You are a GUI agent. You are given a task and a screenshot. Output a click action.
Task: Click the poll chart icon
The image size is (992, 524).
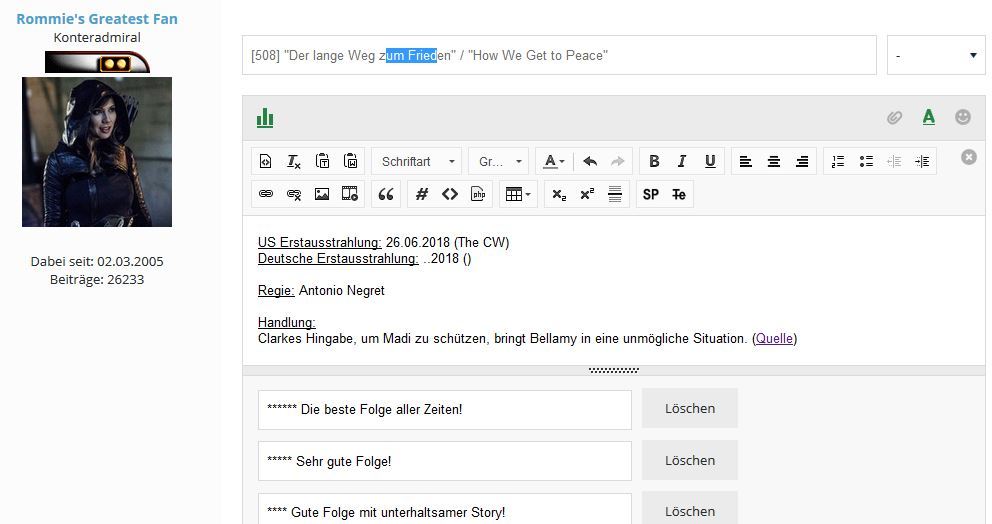265,118
